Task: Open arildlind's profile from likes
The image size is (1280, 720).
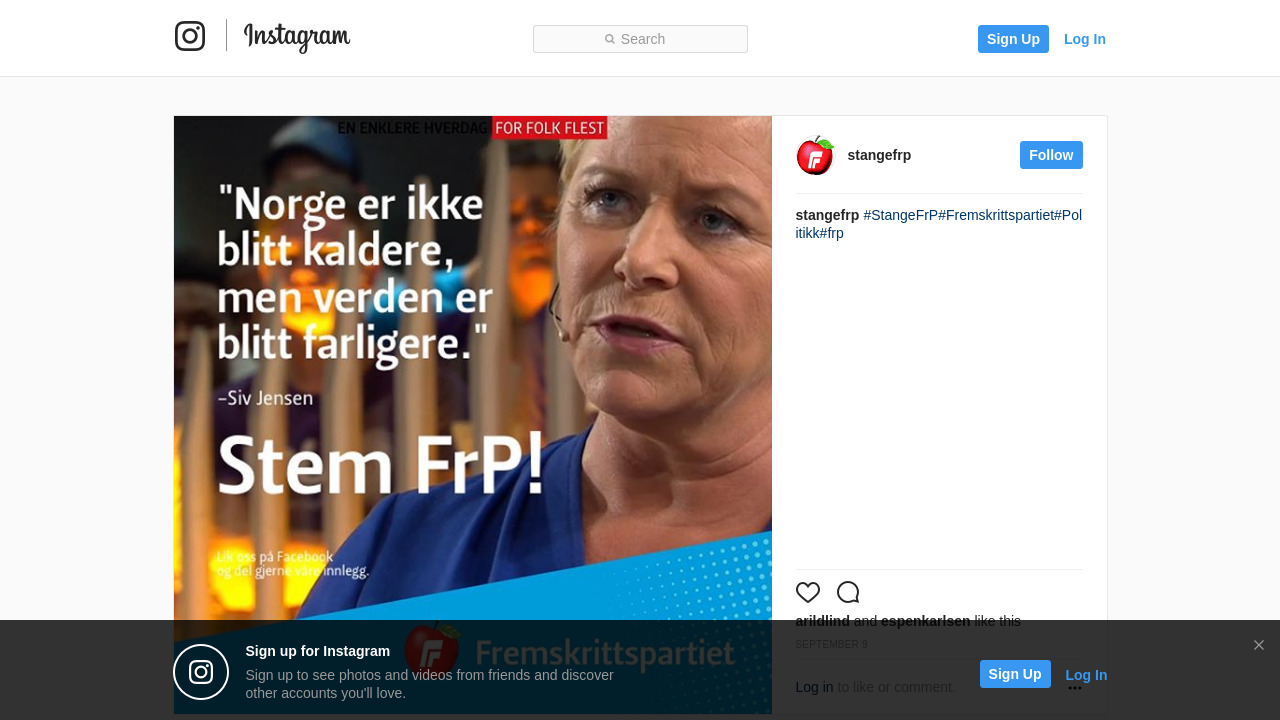Action: point(822,621)
